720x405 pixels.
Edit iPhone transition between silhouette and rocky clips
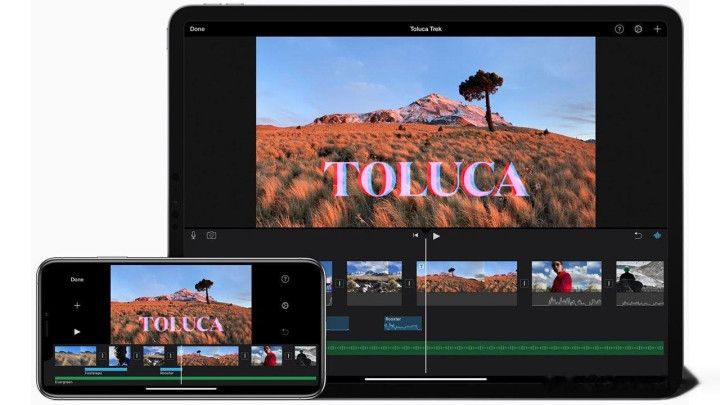coord(137,356)
